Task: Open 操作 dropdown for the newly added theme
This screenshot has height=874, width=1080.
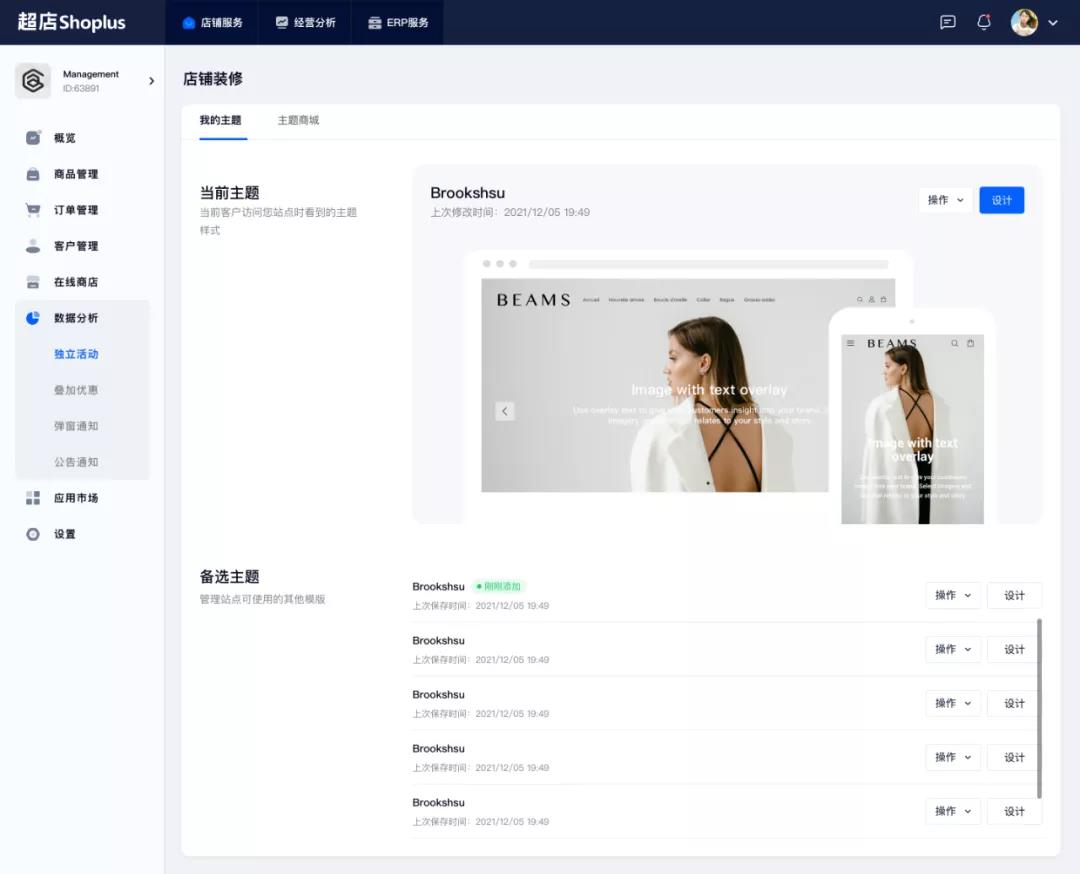Action: [952, 595]
